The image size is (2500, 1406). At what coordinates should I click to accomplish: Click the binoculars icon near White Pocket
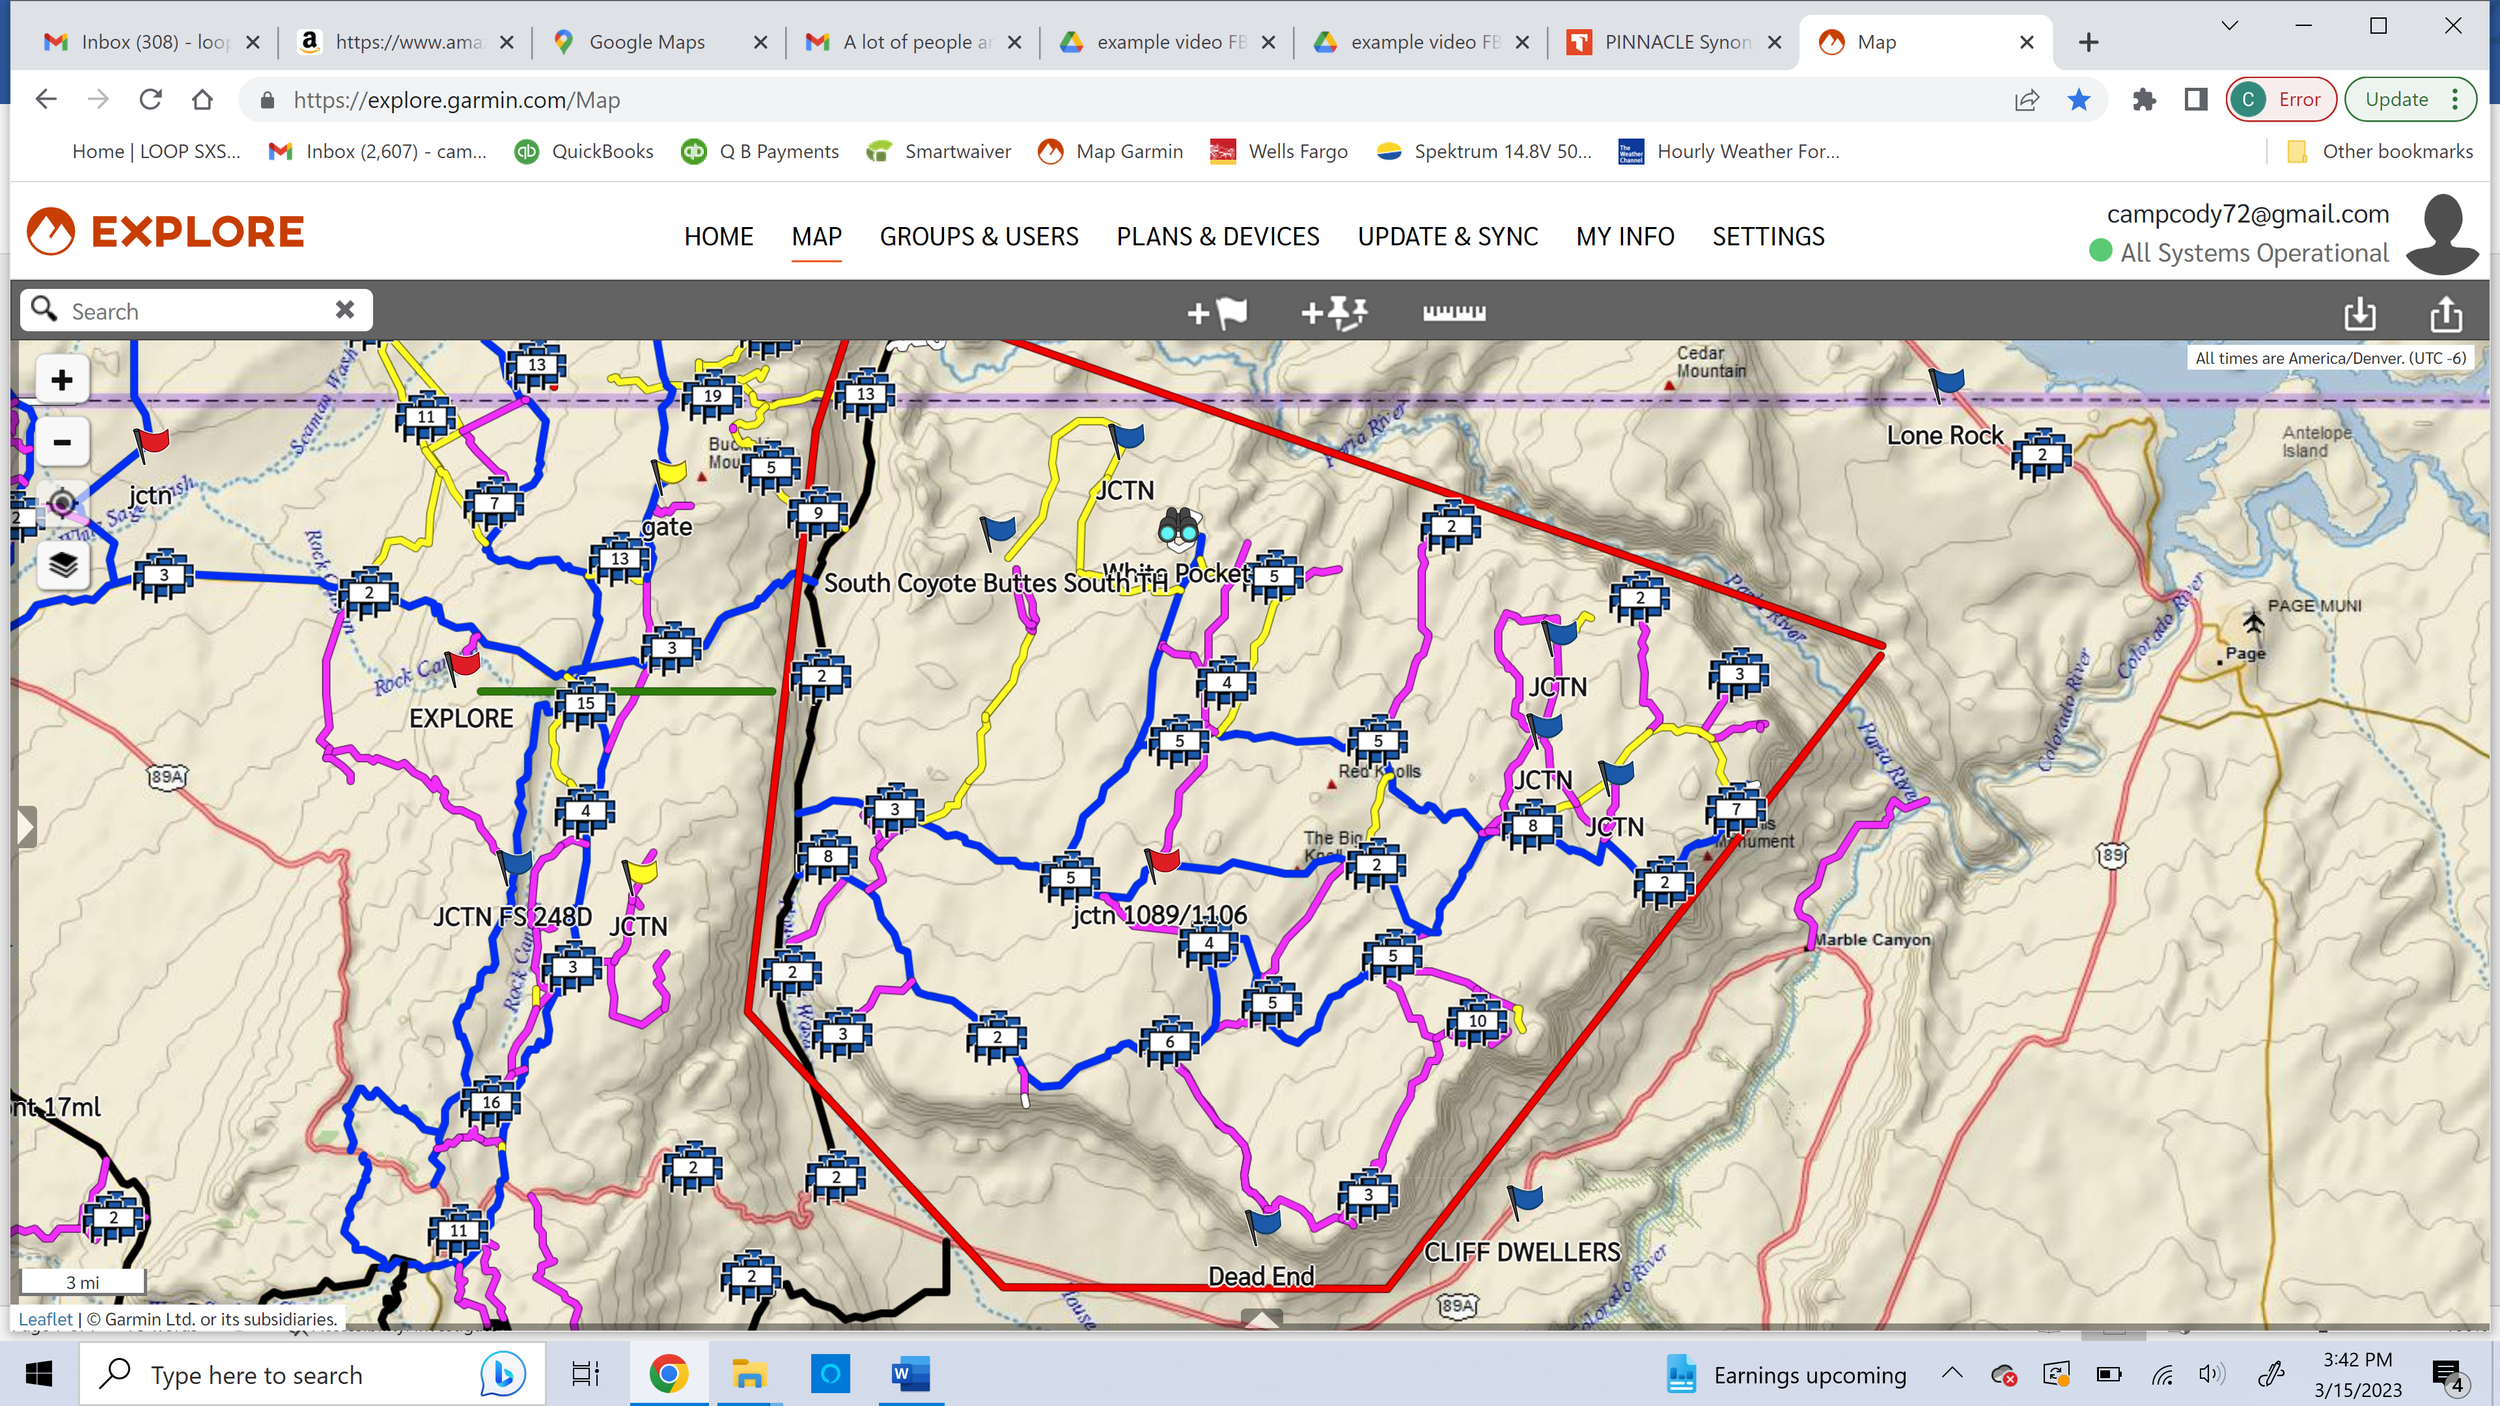(x=1178, y=527)
